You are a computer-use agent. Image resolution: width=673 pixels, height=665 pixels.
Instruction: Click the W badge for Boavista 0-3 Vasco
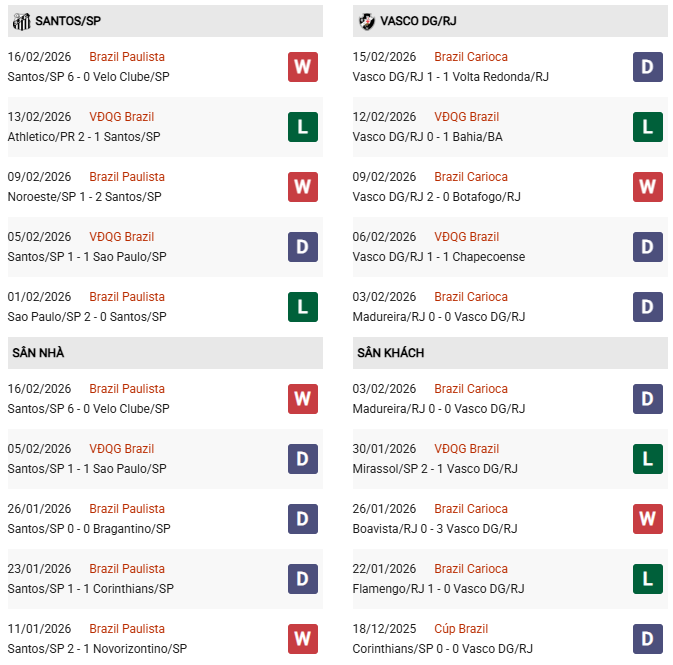click(x=647, y=519)
